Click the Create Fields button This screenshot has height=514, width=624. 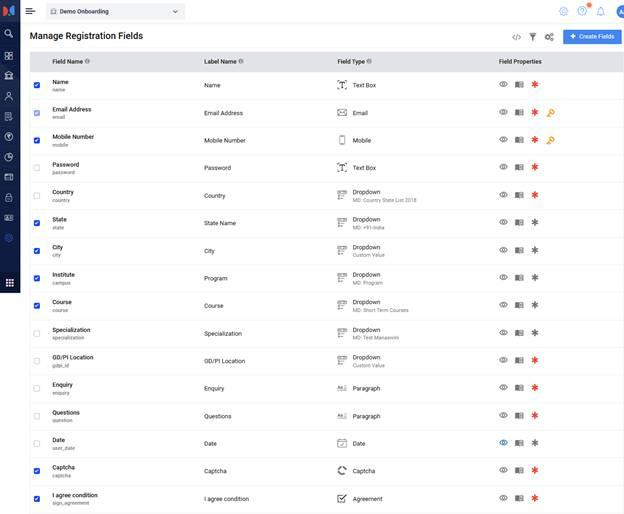(x=592, y=37)
